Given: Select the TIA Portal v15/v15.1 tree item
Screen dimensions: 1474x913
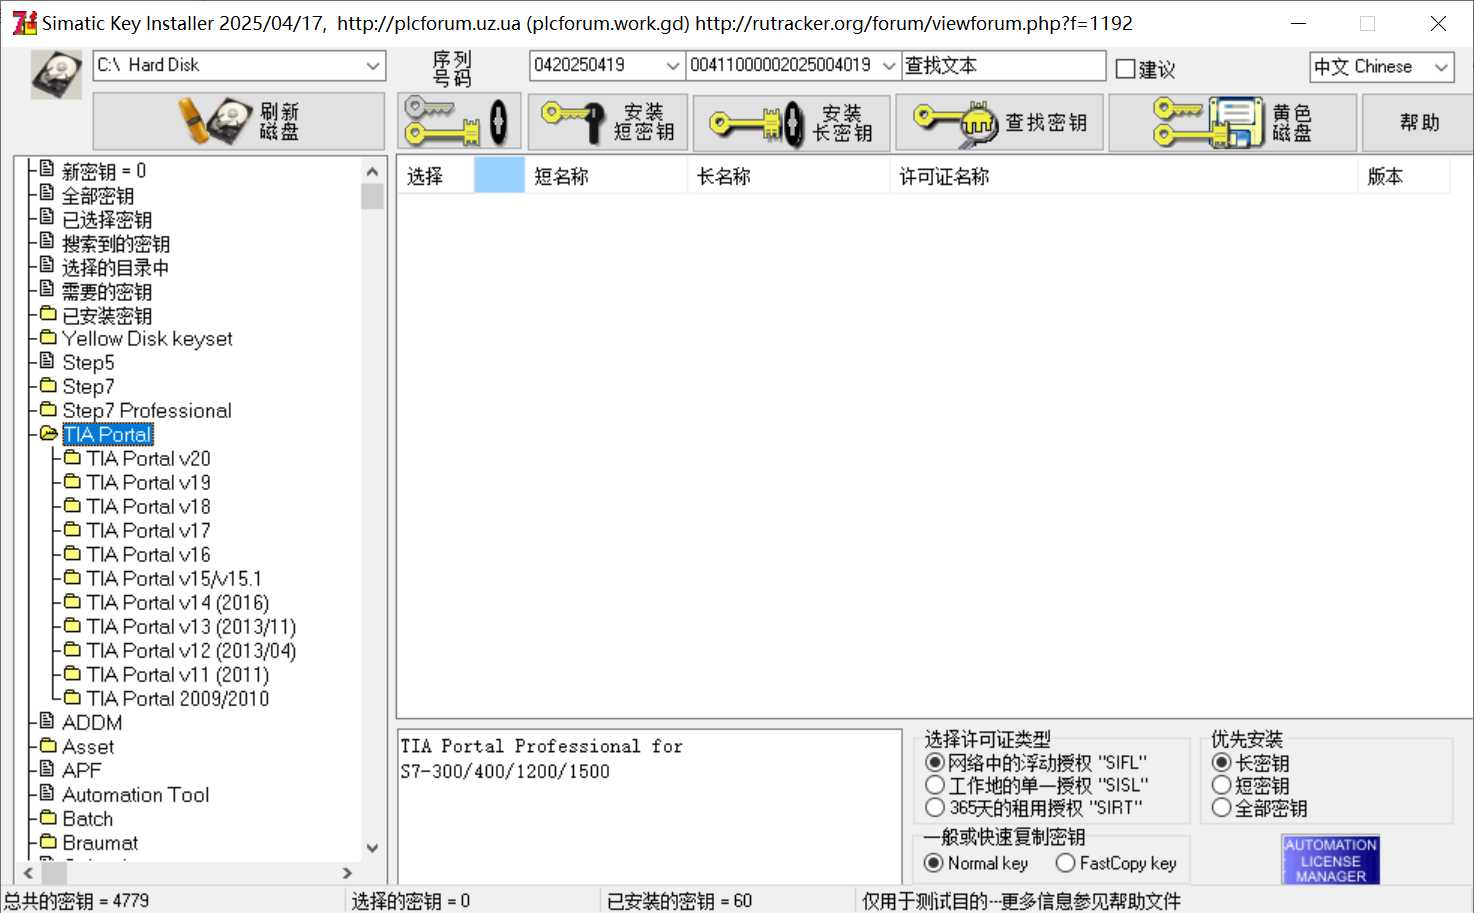Looking at the screenshot, I should pyautogui.click(x=174, y=579).
